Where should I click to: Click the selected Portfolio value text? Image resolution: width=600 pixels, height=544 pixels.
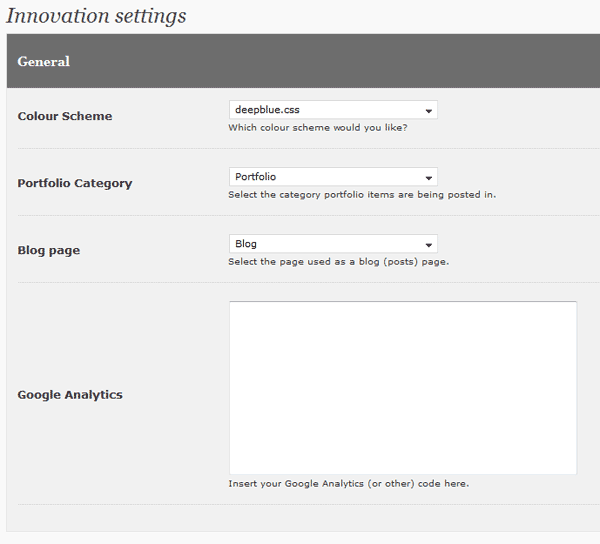(x=255, y=177)
